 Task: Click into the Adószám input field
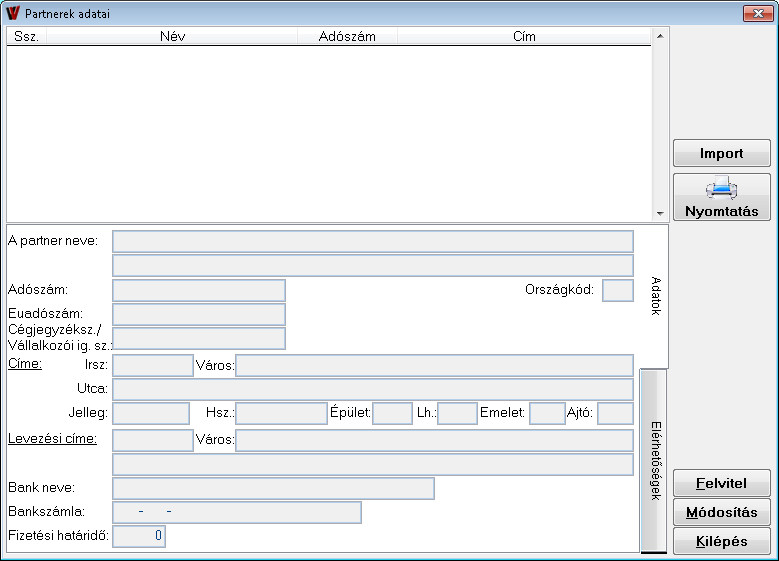pos(199,290)
